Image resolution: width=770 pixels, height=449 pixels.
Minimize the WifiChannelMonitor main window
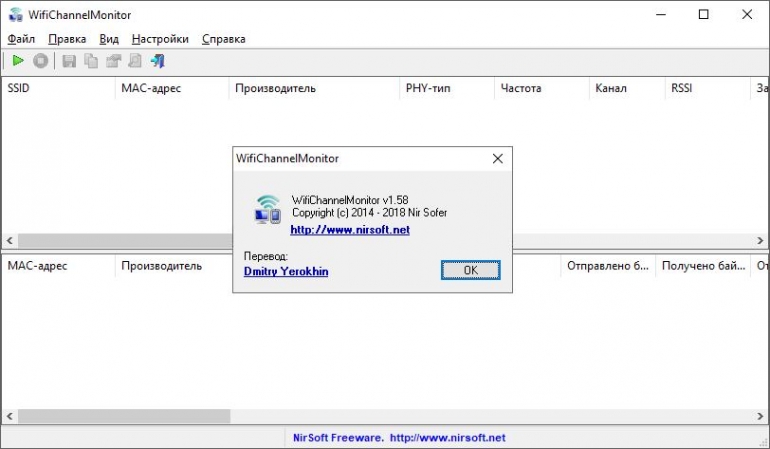pos(661,14)
